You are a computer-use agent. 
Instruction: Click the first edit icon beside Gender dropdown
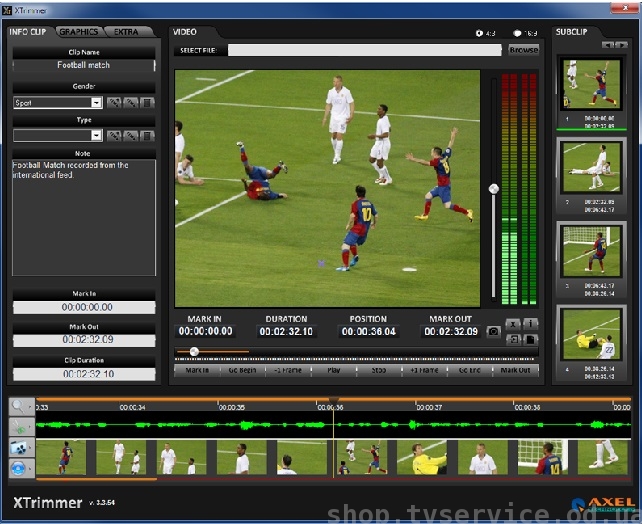click(x=114, y=103)
